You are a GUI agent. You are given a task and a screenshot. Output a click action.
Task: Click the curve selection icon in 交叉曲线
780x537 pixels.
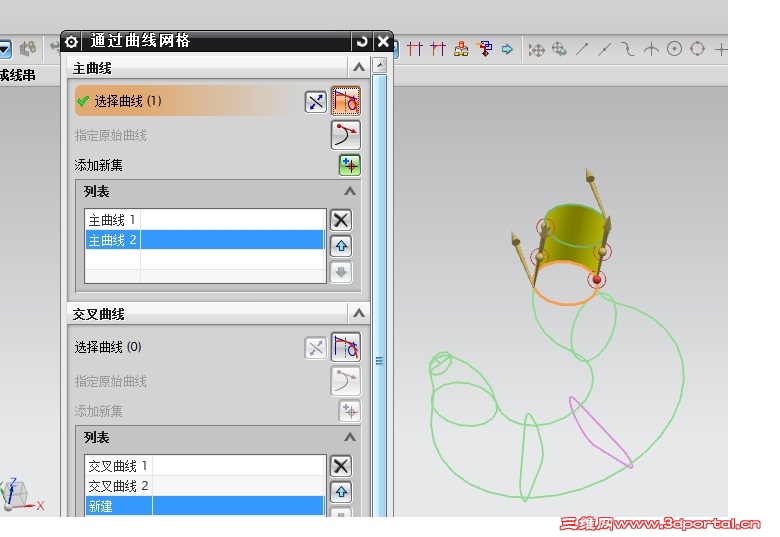point(346,347)
